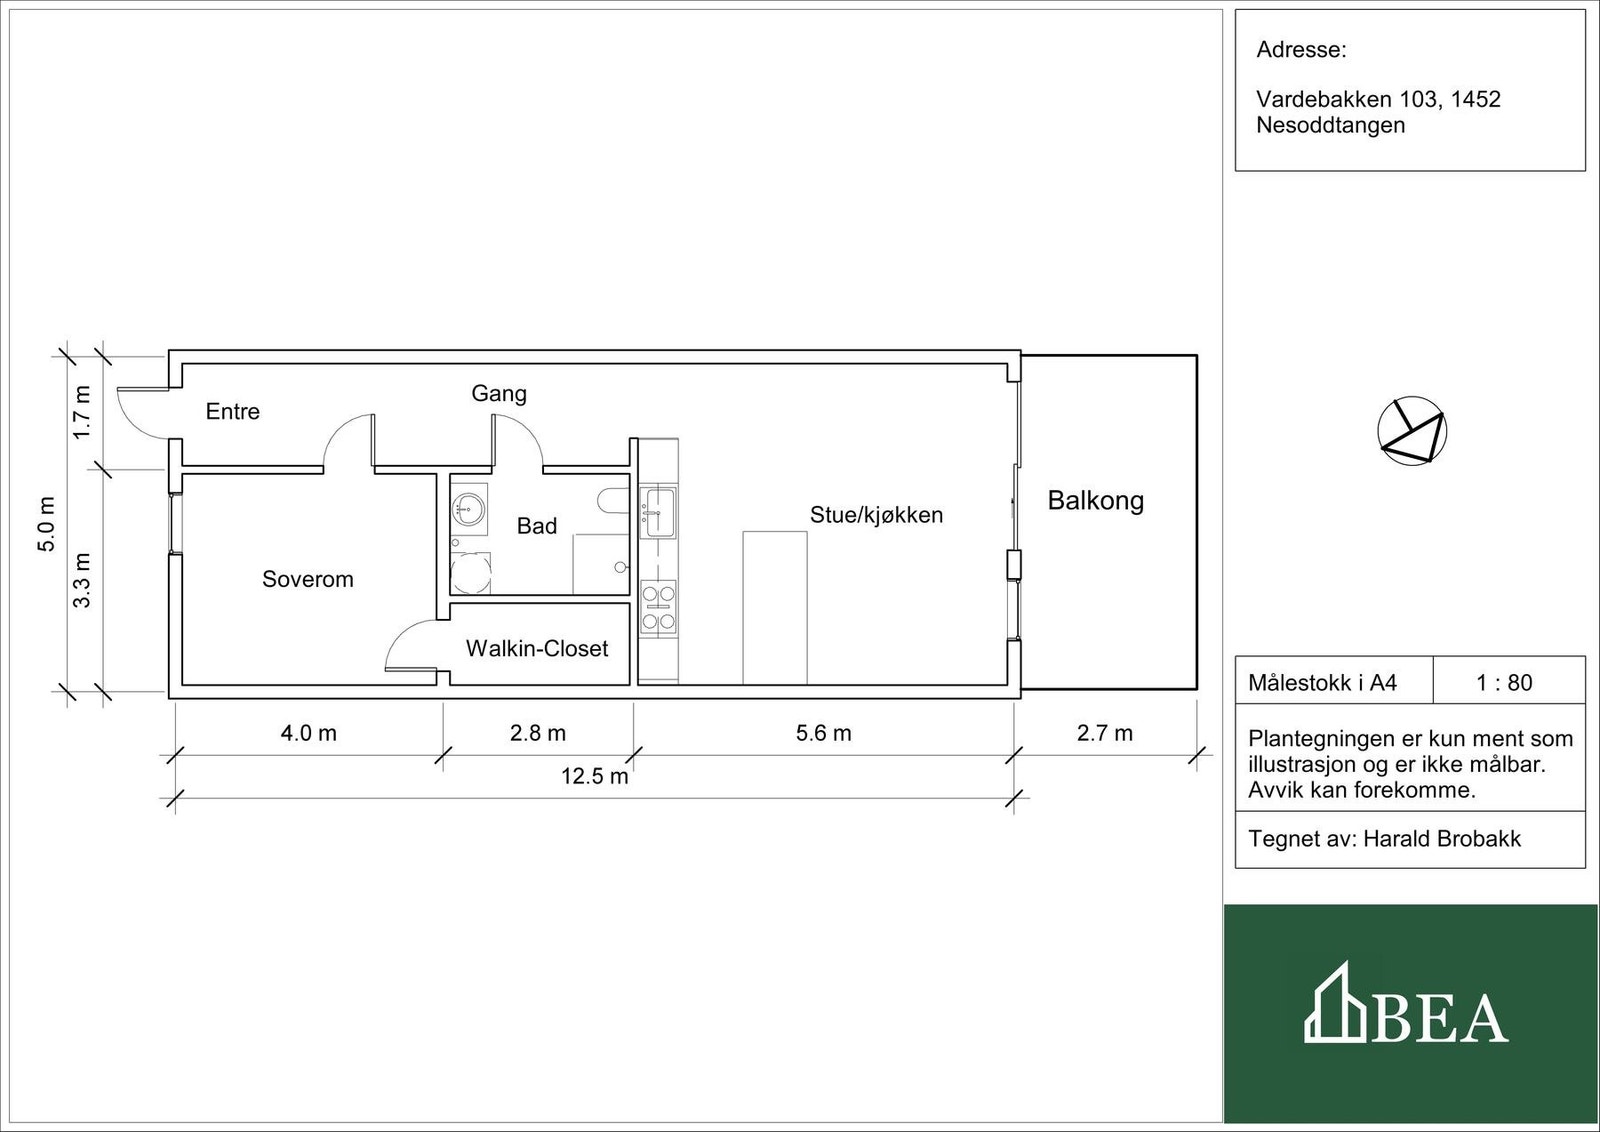Select the Walkin-Closet label
The width and height of the screenshot is (1600, 1132).
coord(537,648)
